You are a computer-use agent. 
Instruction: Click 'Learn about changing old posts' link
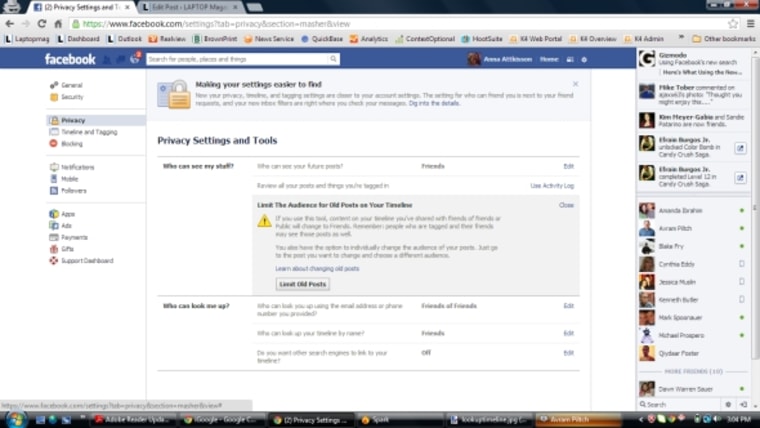tap(317, 269)
